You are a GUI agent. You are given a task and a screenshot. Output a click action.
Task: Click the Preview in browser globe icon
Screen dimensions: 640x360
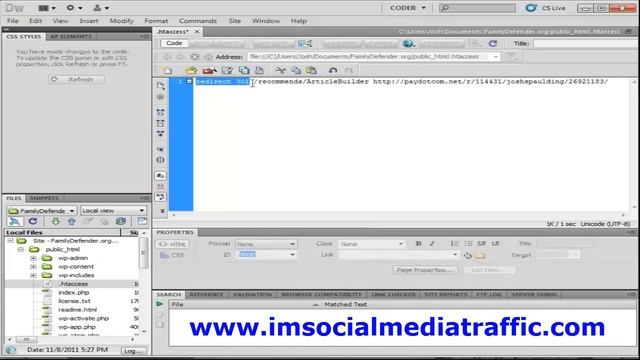(x=408, y=43)
